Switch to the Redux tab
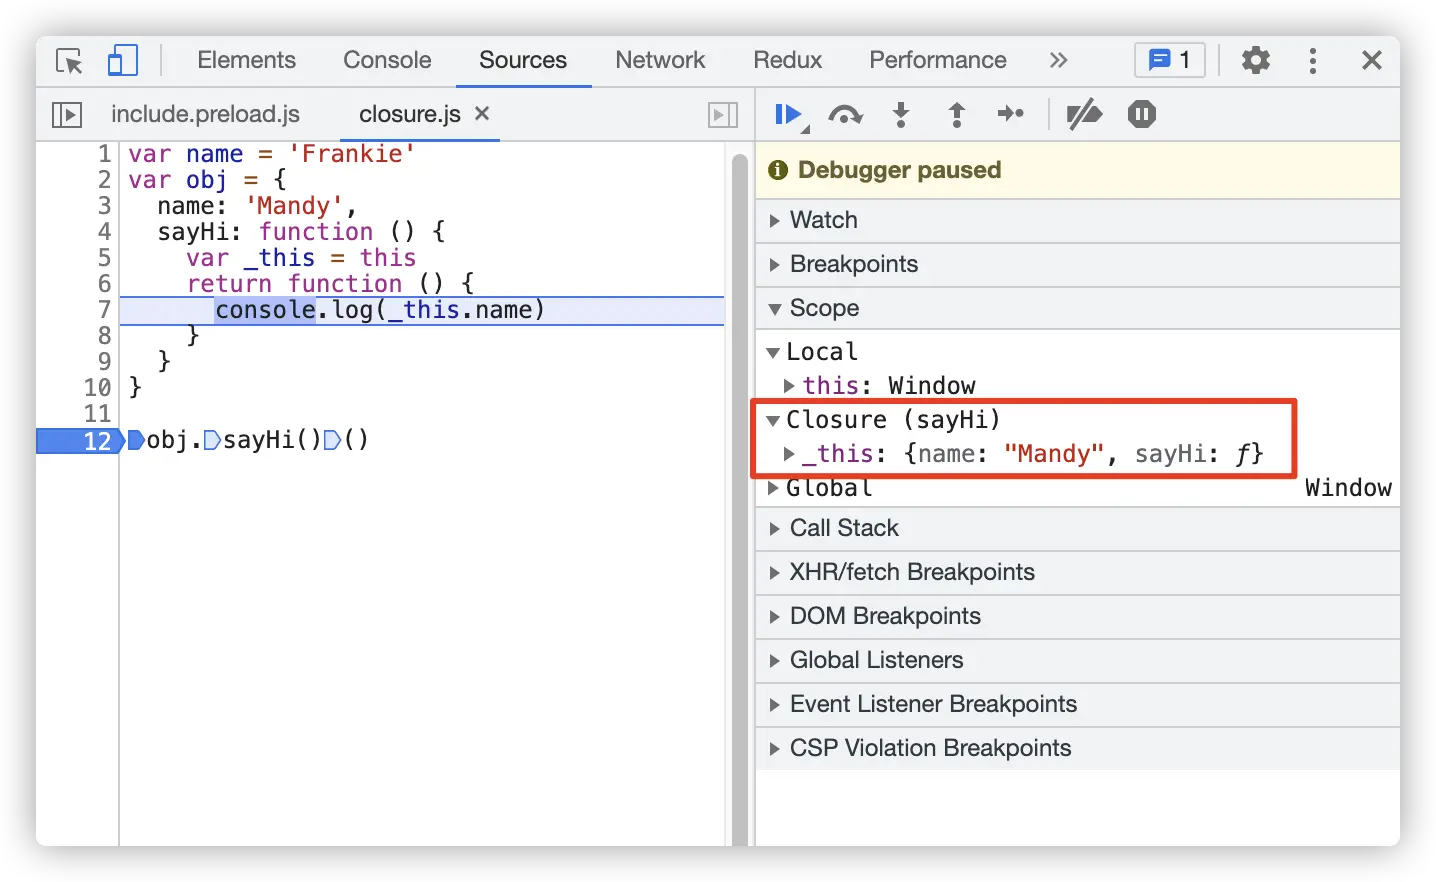This screenshot has width=1436, height=882. click(788, 60)
